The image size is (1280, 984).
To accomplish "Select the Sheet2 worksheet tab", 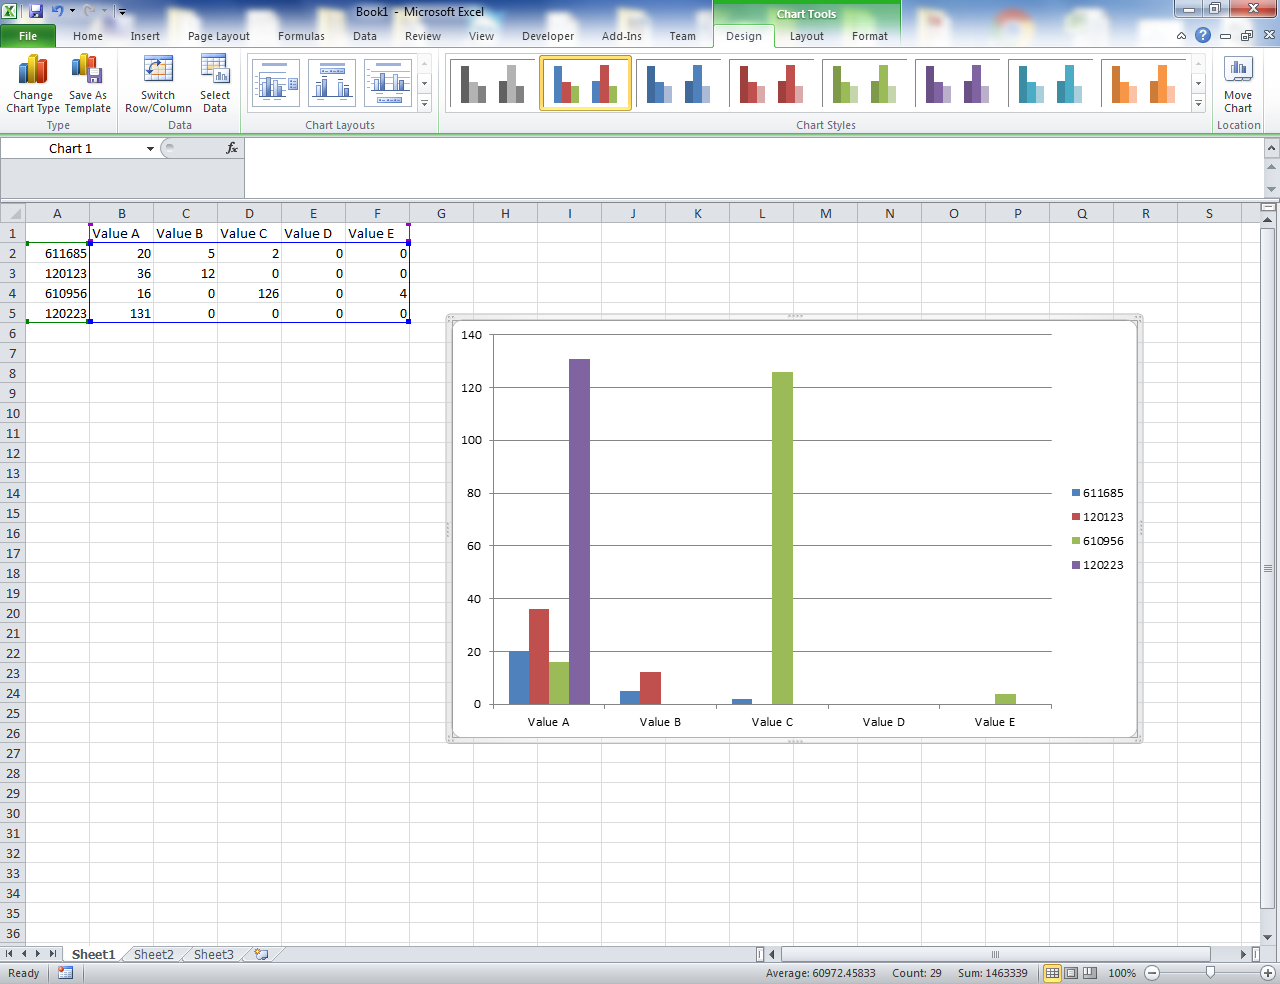I will tap(154, 954).
